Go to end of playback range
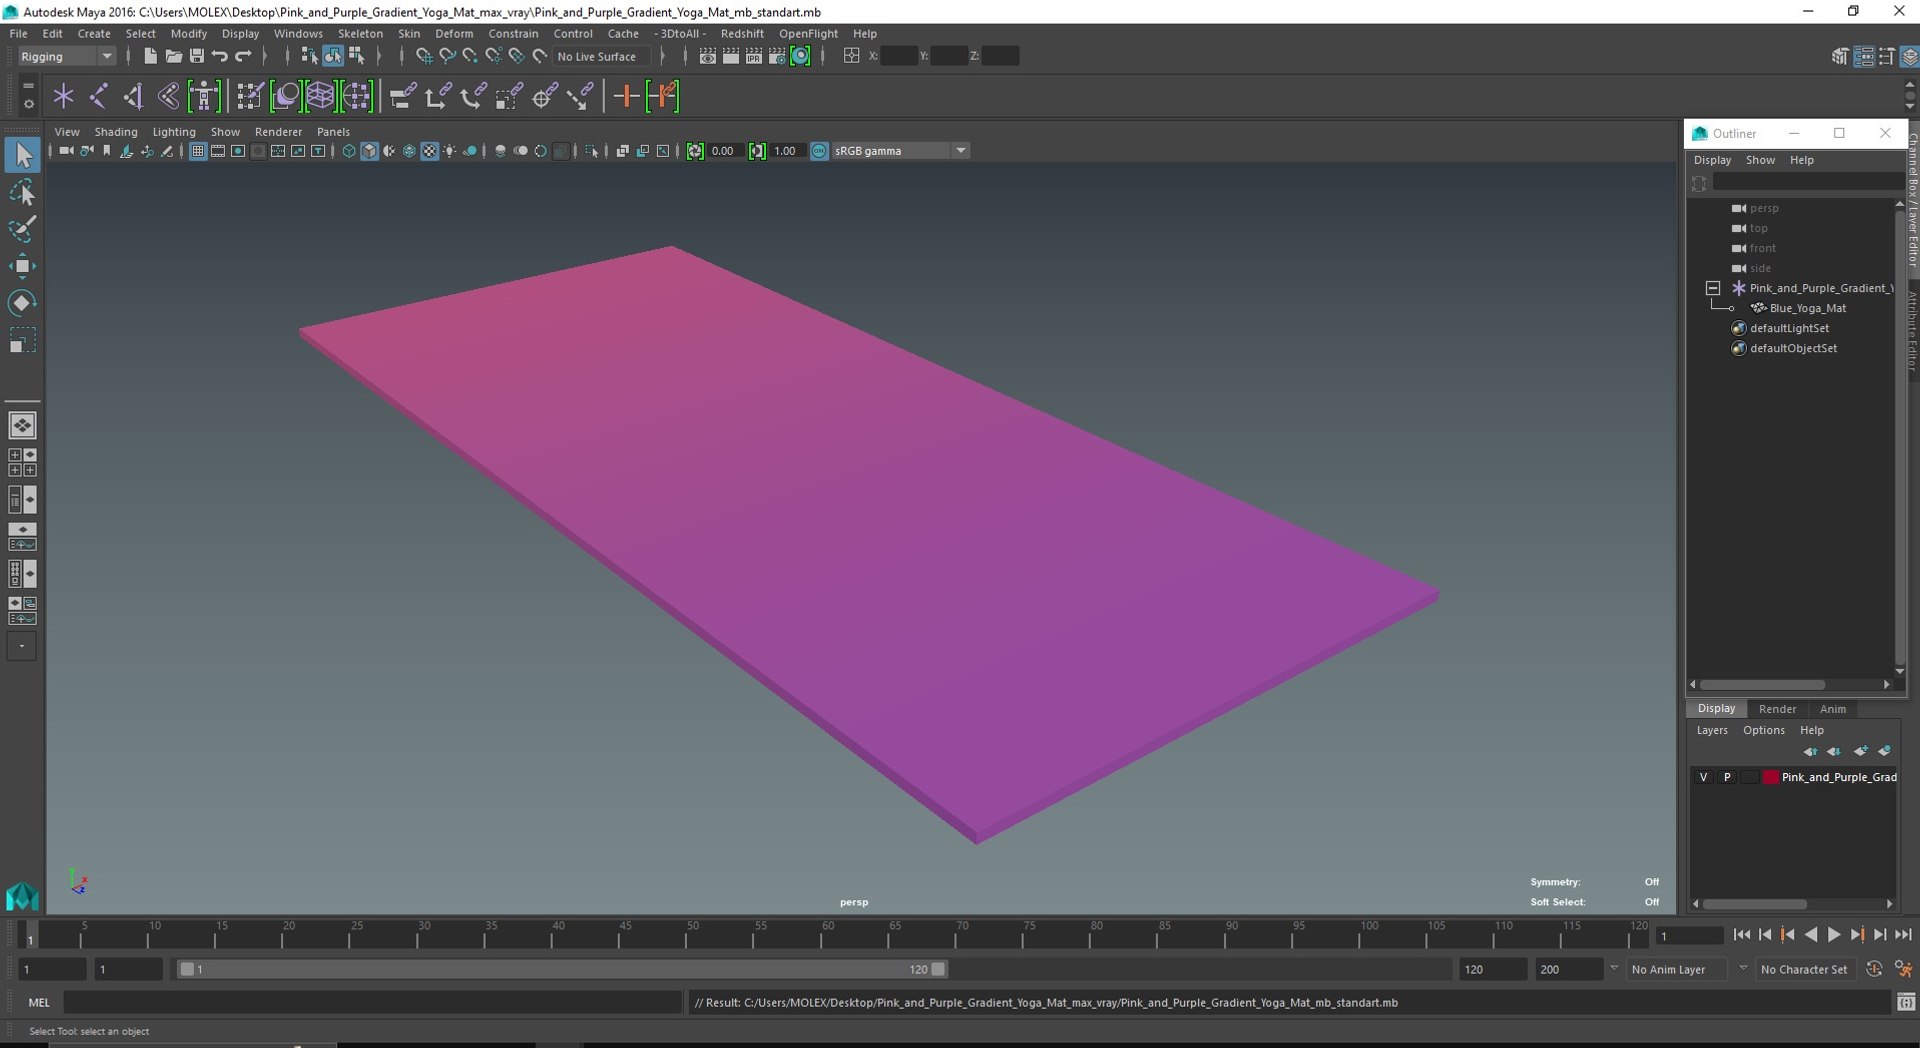Viewport: 1920px width, 1048px height. pos(1903,935)
